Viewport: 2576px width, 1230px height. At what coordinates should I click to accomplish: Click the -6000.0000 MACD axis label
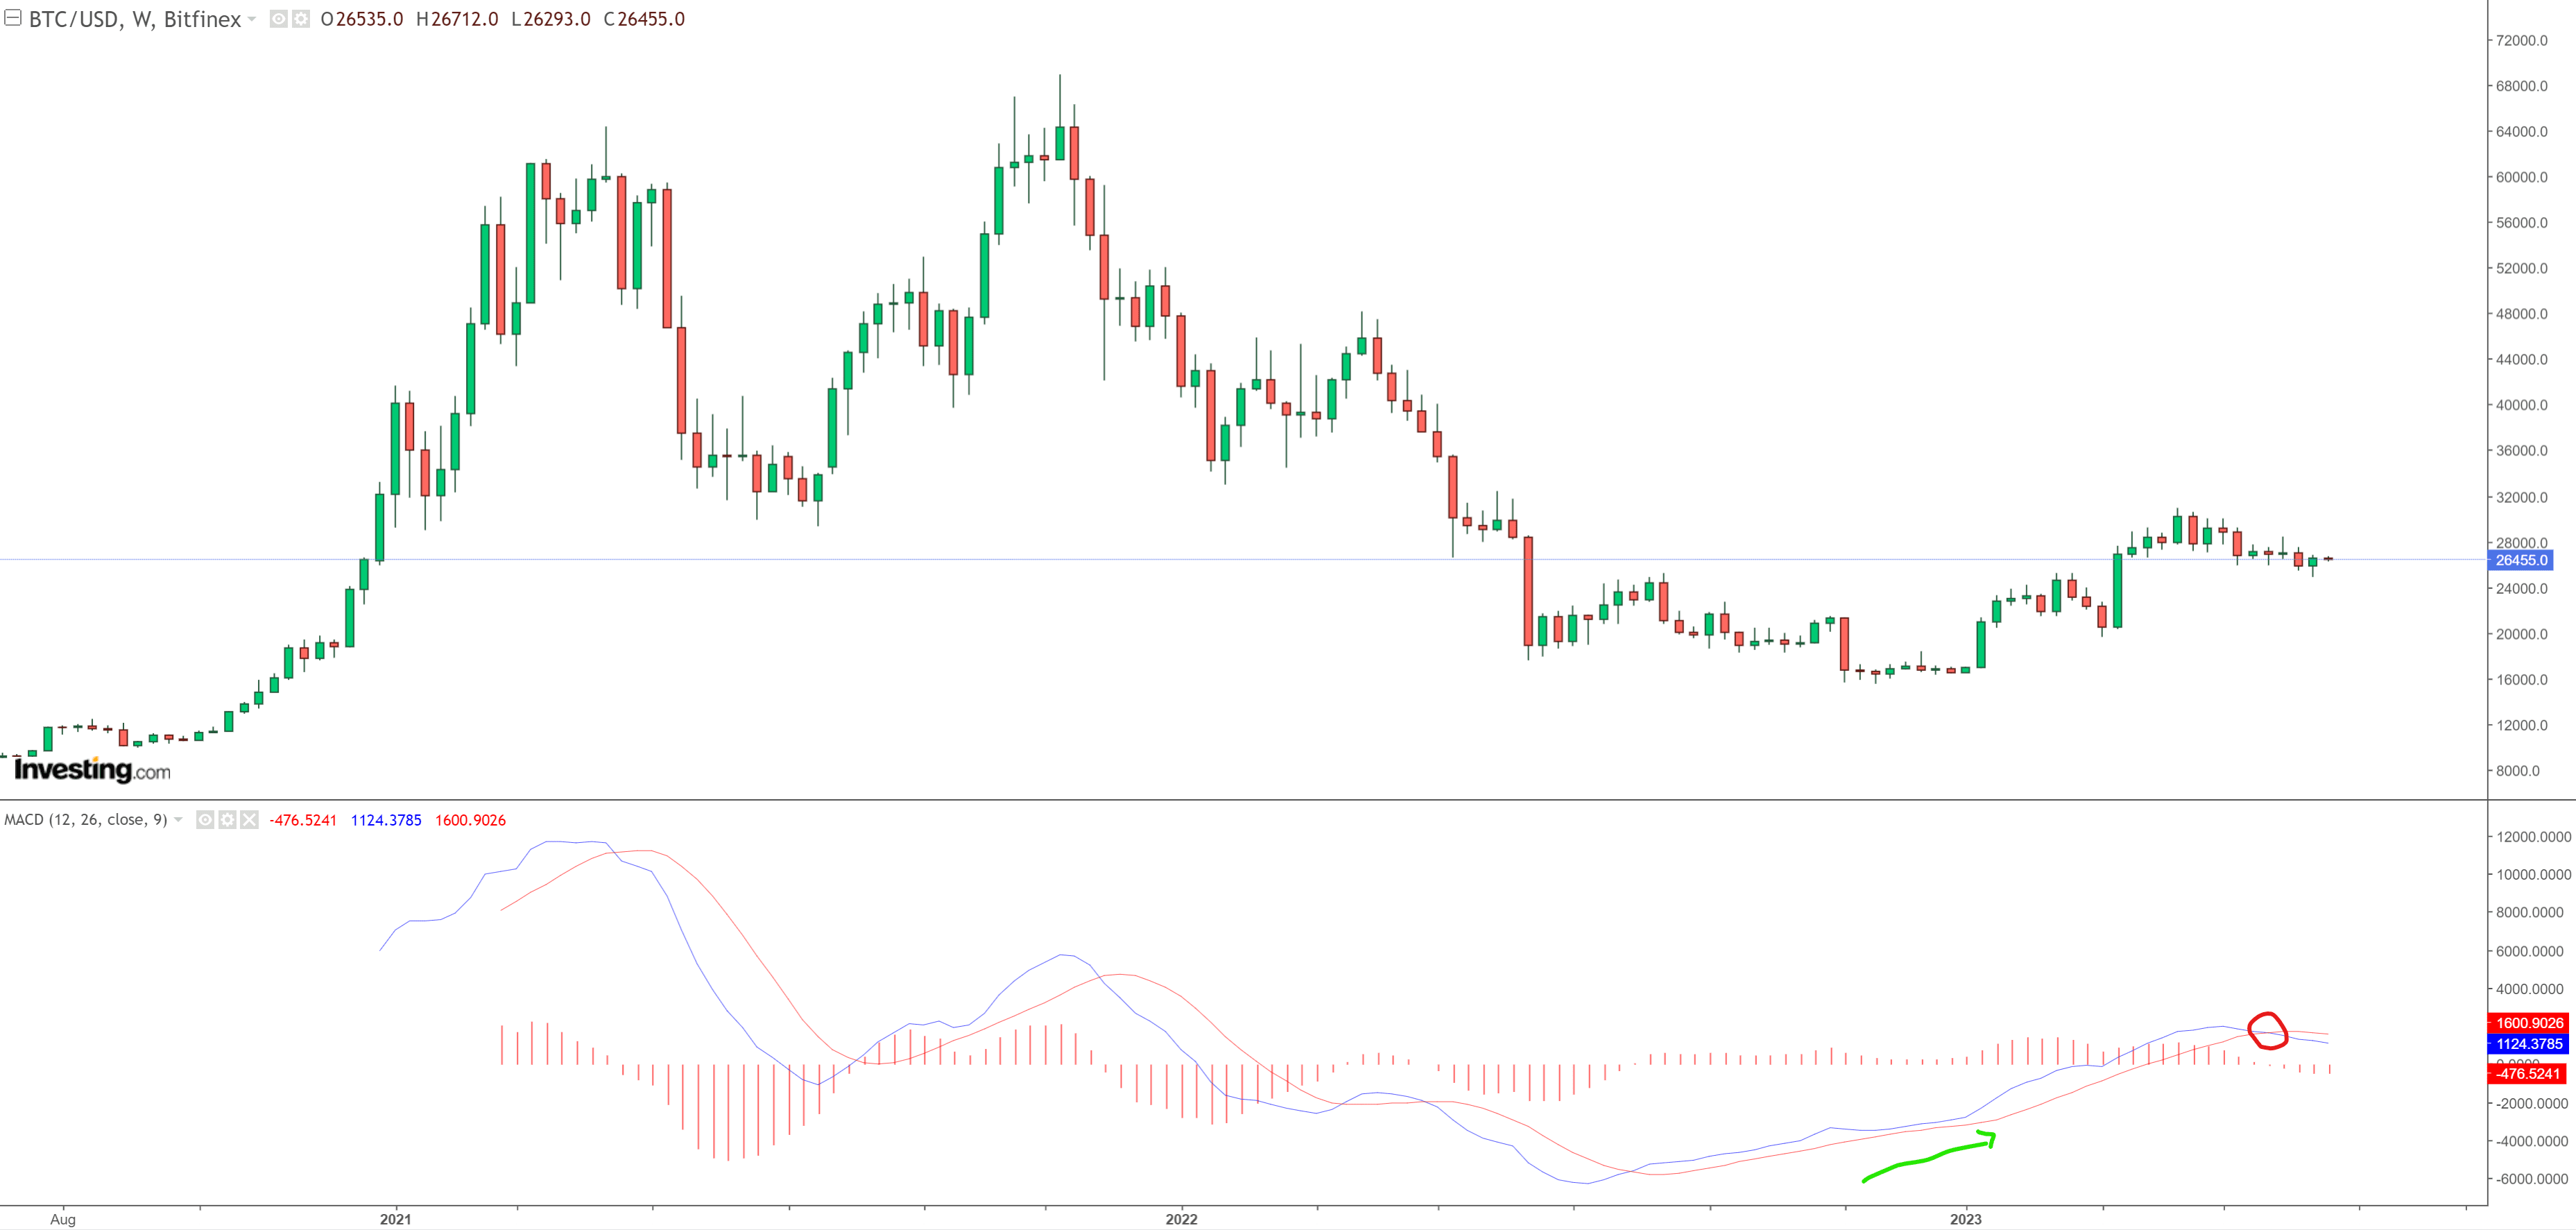[x=2531, y=1179]
